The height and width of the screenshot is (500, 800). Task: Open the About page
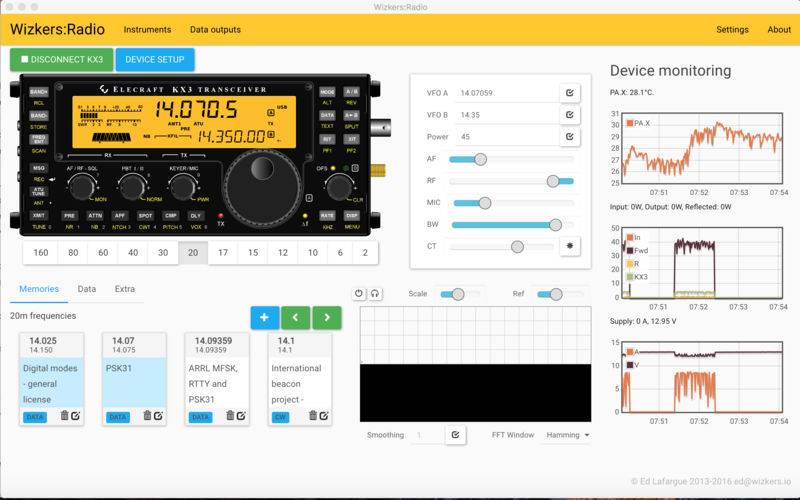[779, 30]
